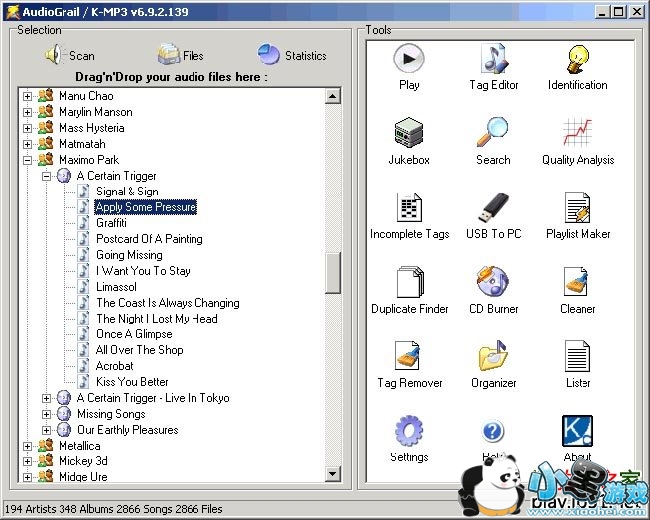Launch USB To PC tool
650x520 pixels.
[x=493, y=216]
